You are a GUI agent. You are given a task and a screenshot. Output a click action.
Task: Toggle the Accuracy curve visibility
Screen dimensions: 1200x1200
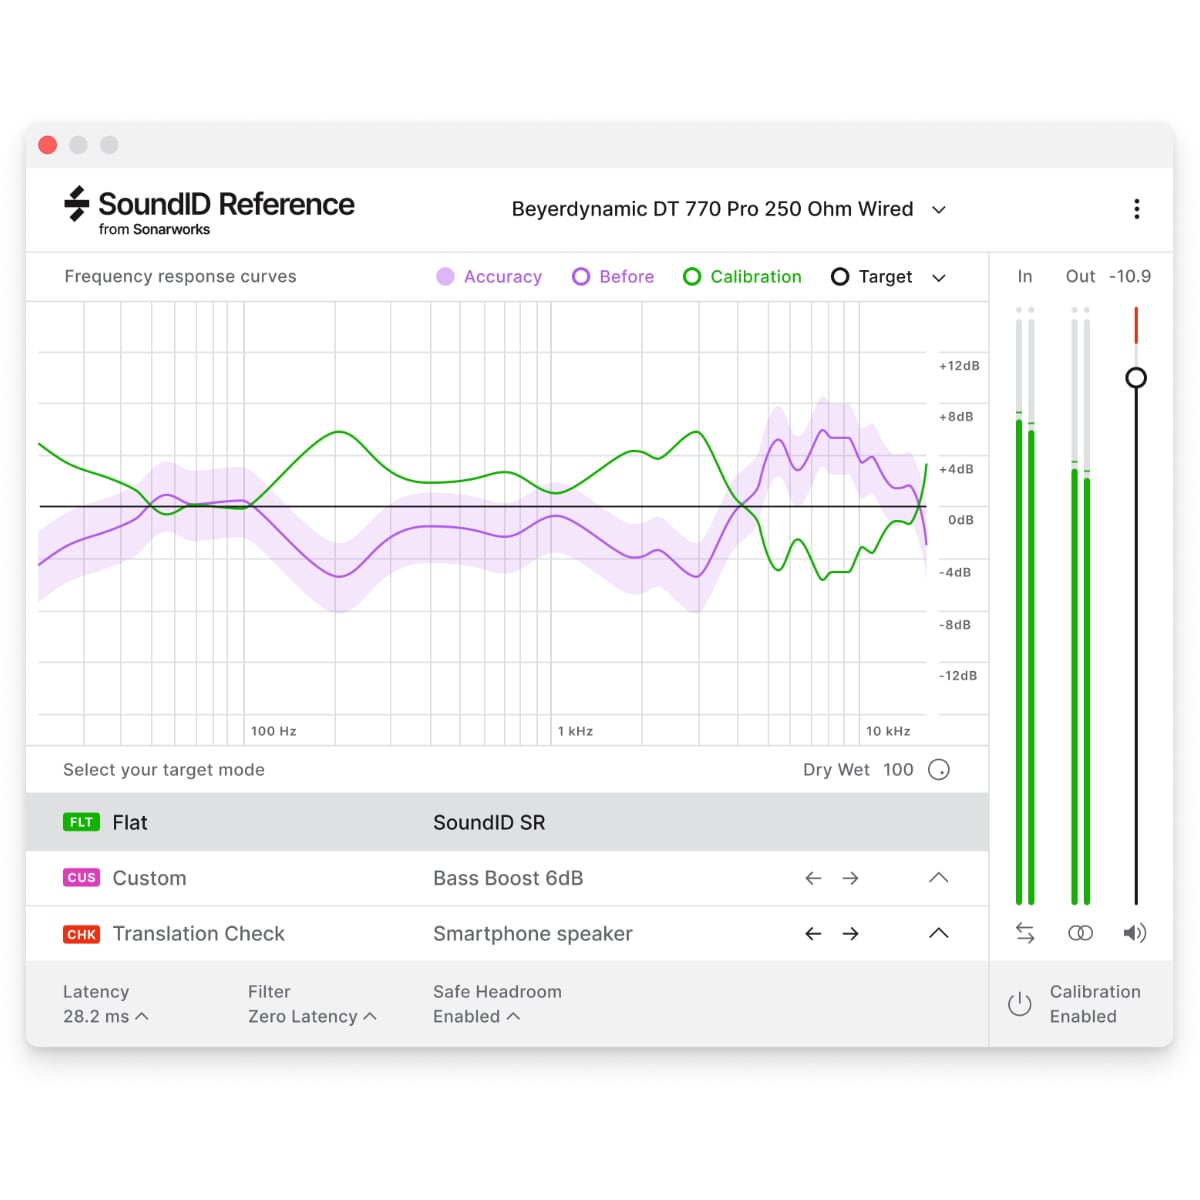[x=489, y=277]
